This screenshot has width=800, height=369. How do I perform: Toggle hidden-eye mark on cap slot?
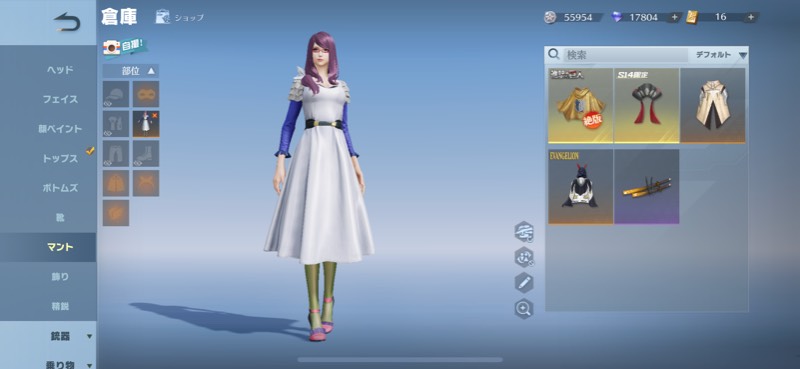click(x=108, y=104)
